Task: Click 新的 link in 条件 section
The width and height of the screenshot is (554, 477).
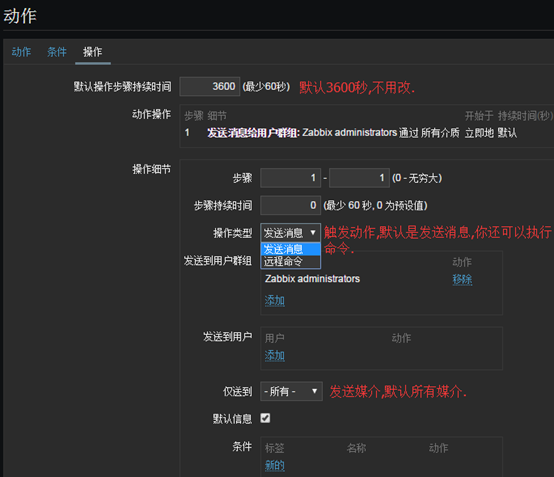Action: (x=275, y=465)
